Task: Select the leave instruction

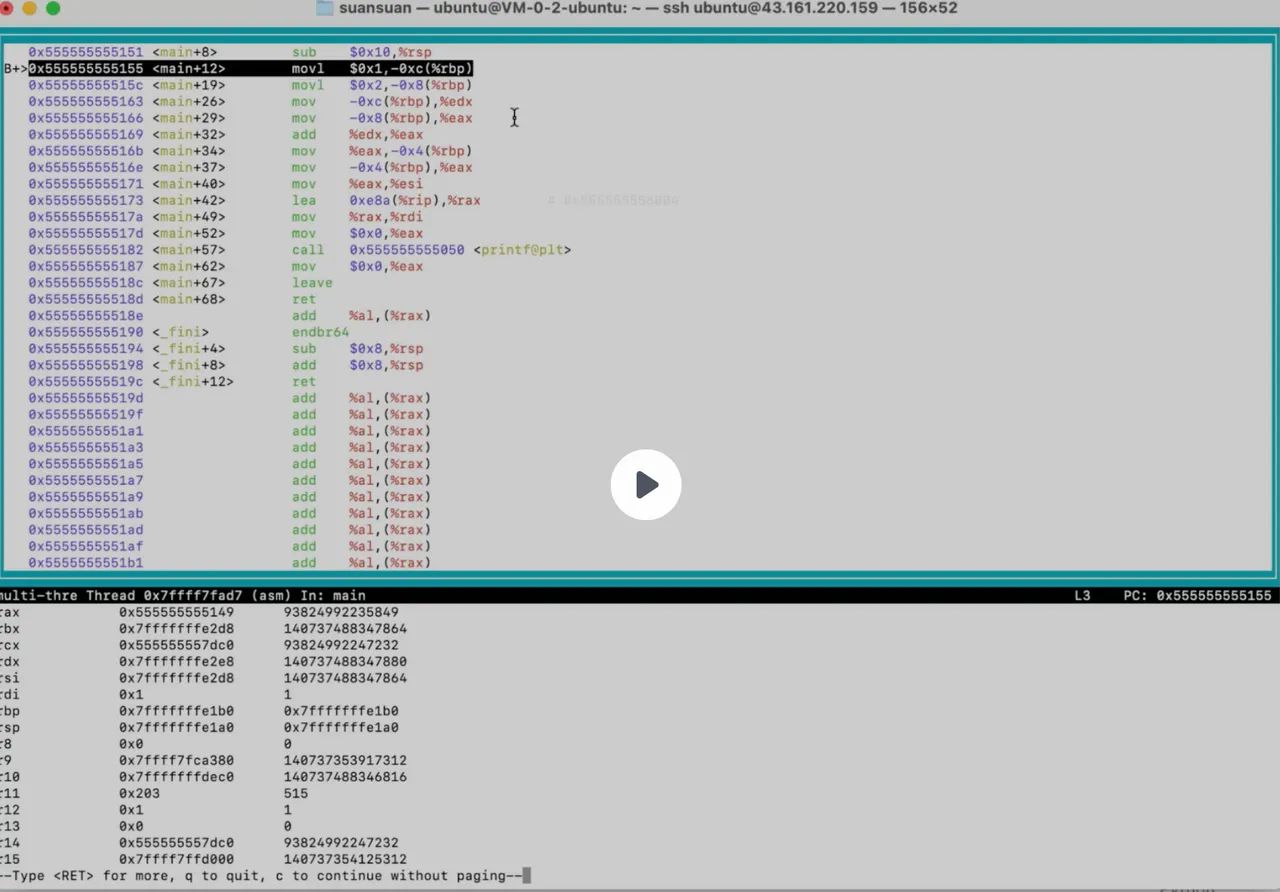Action: pos(312,283)
